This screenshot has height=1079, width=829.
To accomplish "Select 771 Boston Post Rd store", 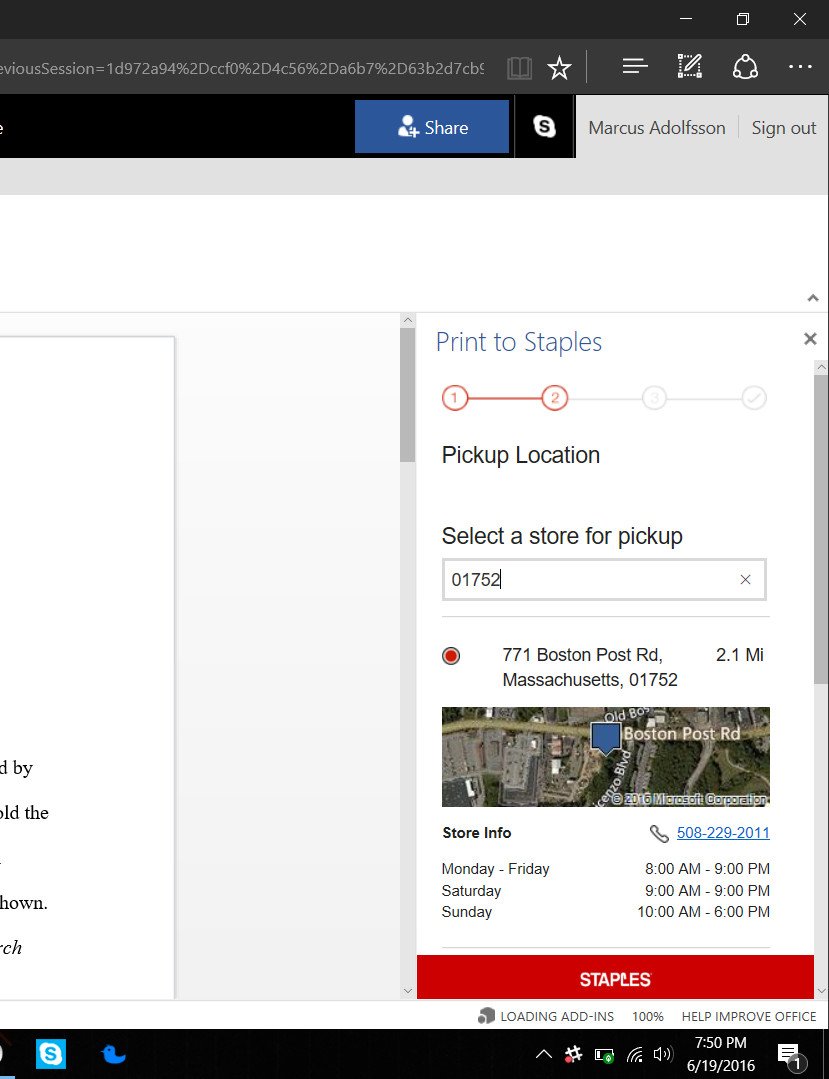I will coord(451,656).
